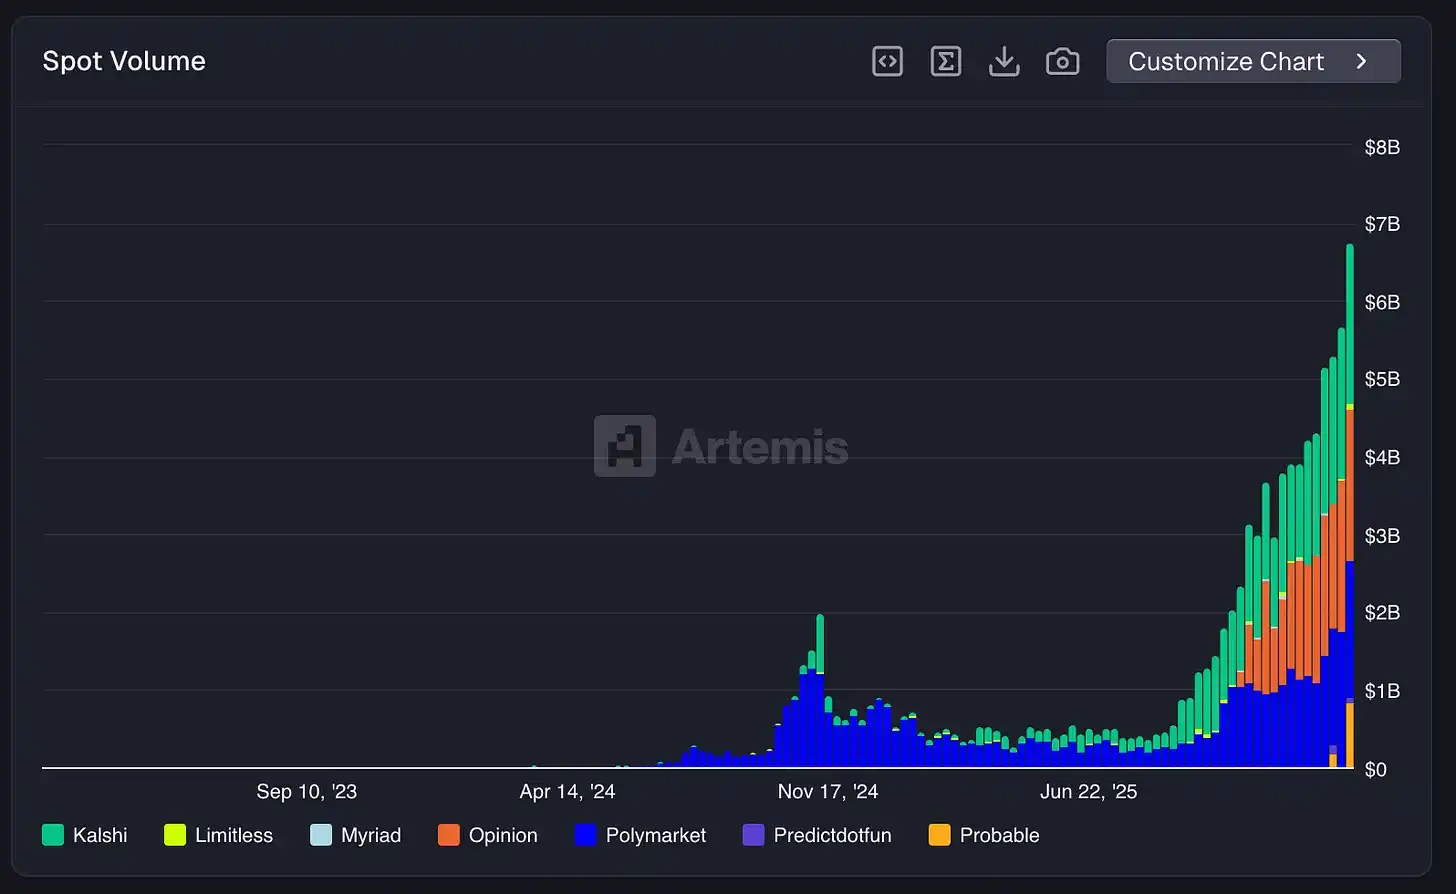Click the Spot Volume title
The height and width of the screenshot is (894, 1456).
coord(123,61)
